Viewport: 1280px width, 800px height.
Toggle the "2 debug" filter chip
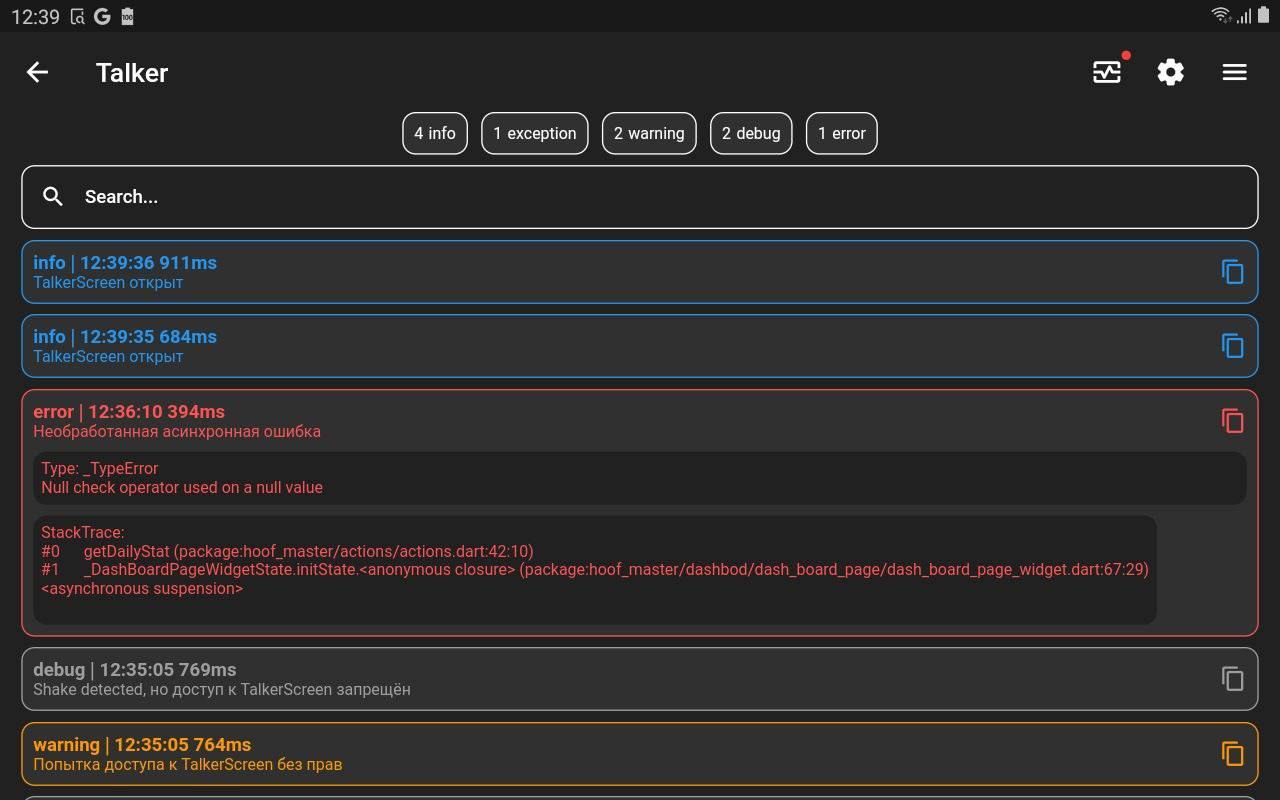pyautogui.click(x=751, y=134)
